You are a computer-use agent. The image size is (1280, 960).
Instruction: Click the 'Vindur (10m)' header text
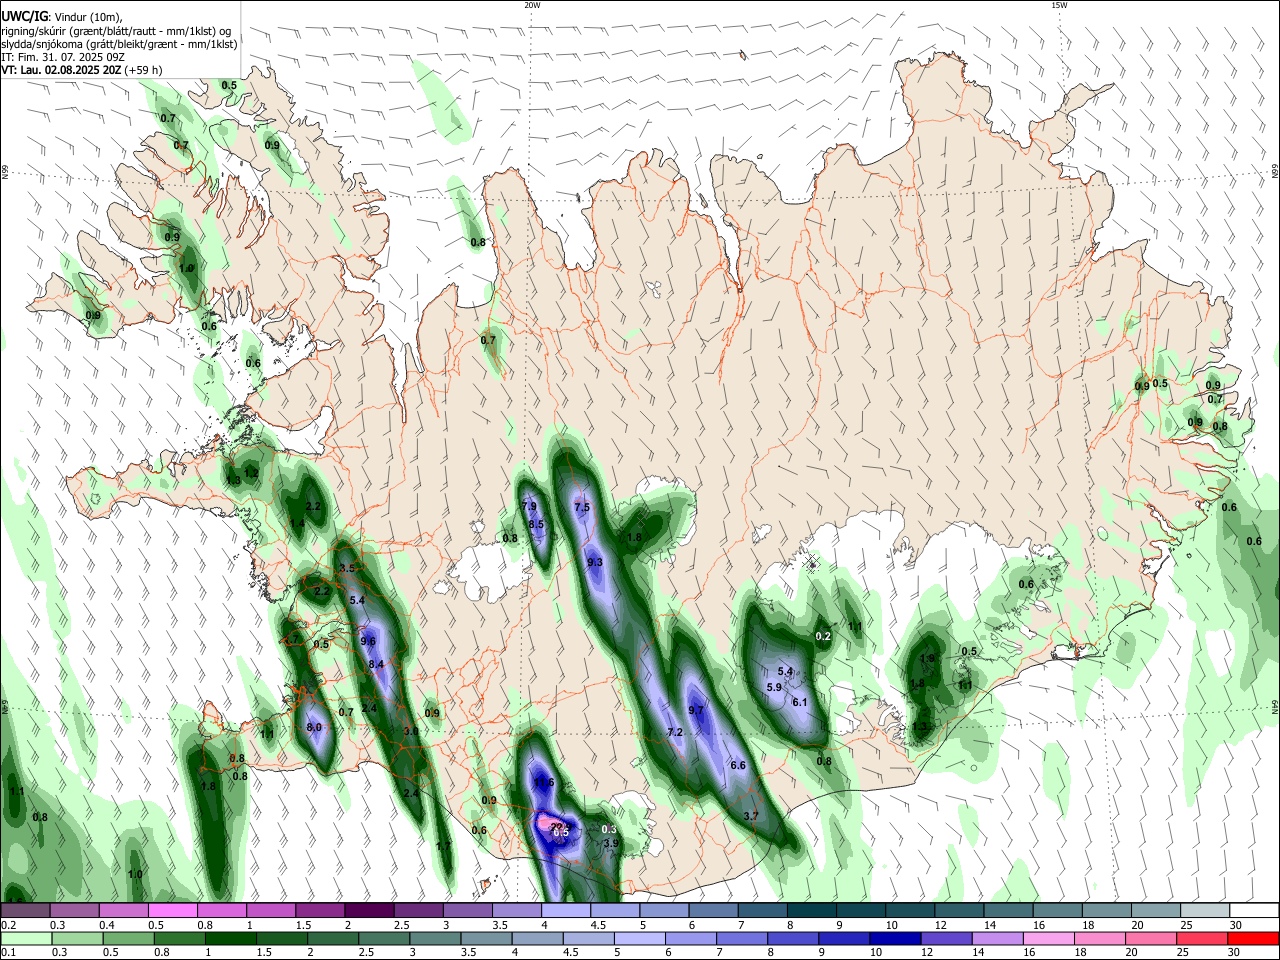click(88, 16)
